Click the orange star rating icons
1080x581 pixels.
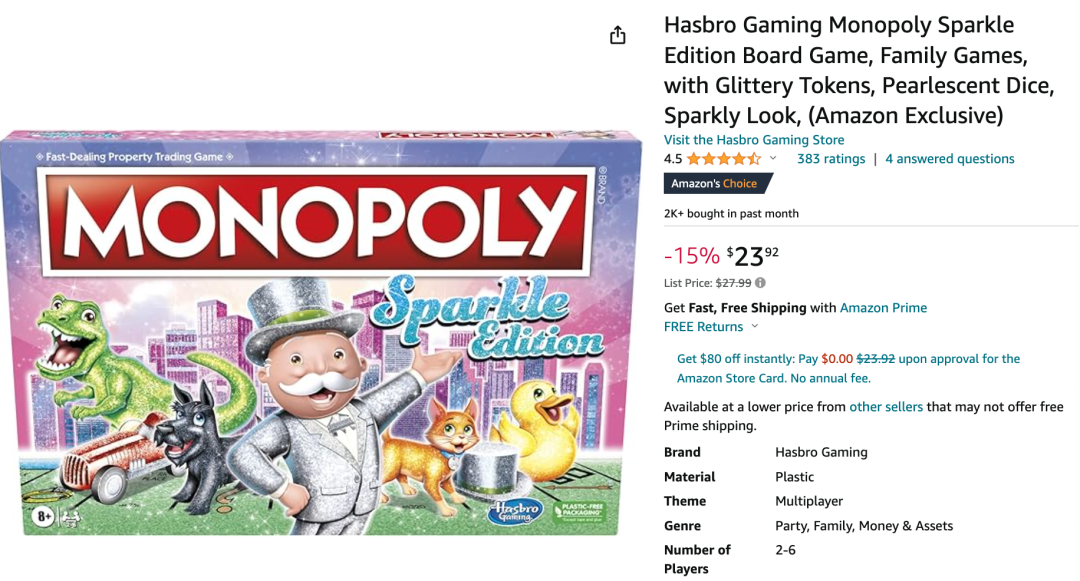(723, 159)
